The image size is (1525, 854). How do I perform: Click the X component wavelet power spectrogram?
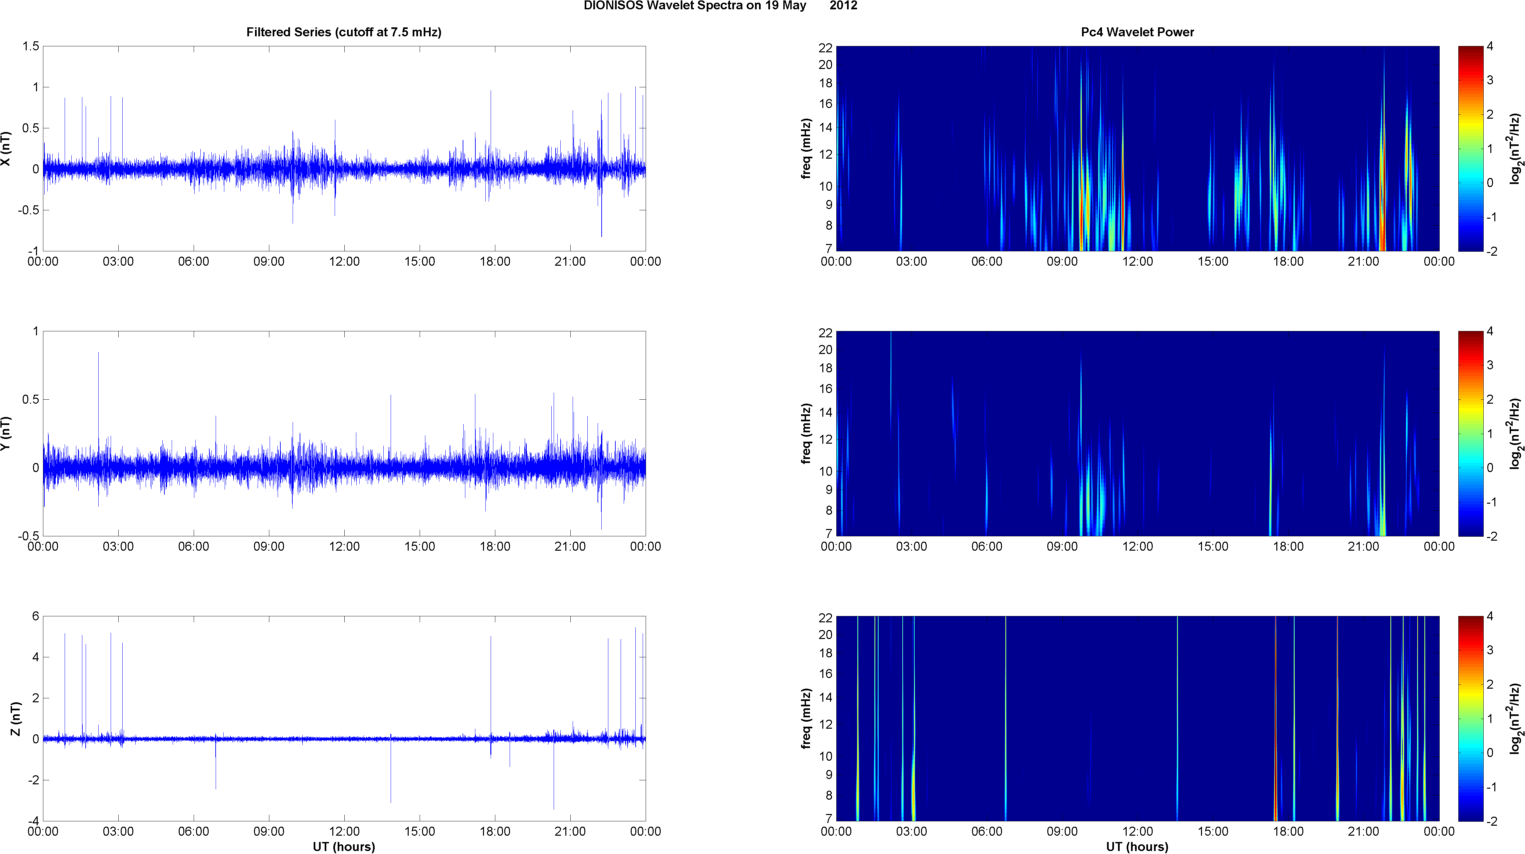(x=1137, y=149)
